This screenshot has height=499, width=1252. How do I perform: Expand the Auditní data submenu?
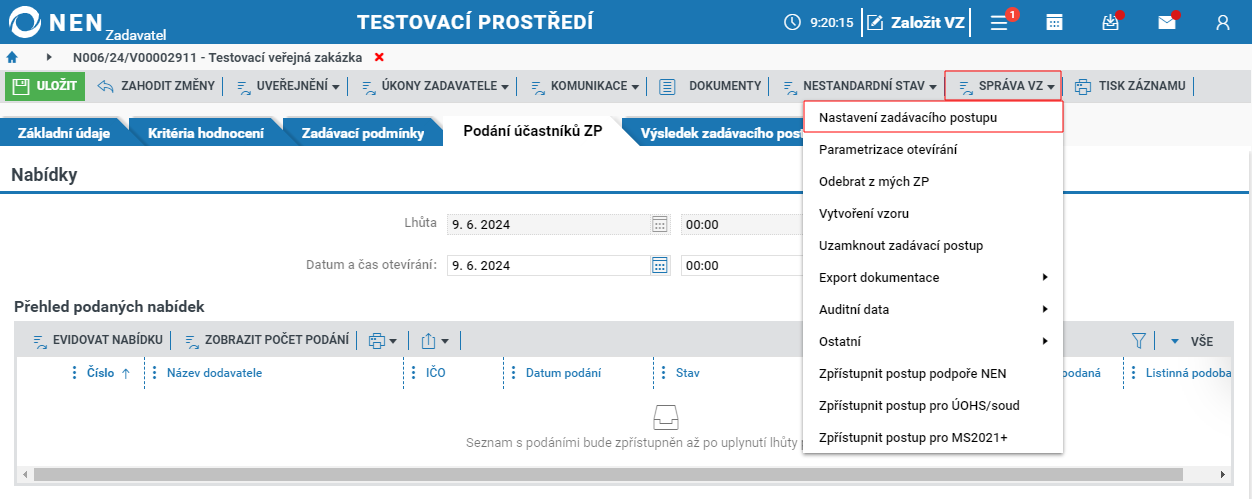[x=933, y=309]
